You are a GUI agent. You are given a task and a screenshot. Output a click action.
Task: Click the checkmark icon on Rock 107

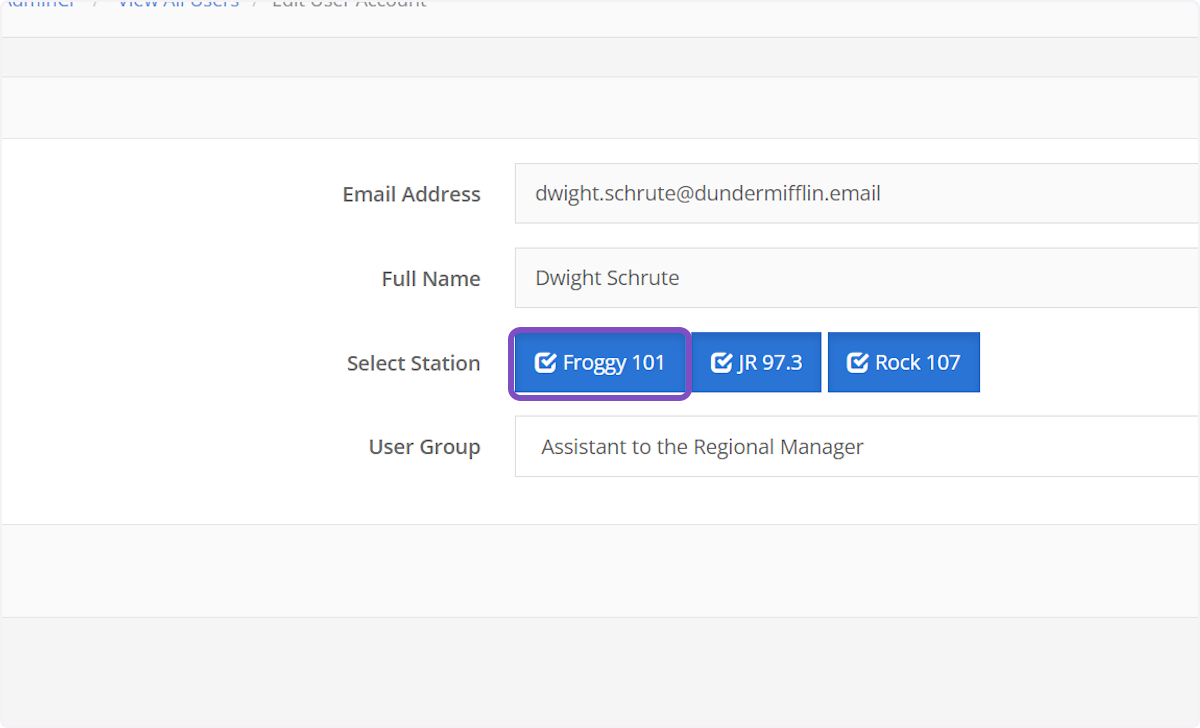(857, 363)
